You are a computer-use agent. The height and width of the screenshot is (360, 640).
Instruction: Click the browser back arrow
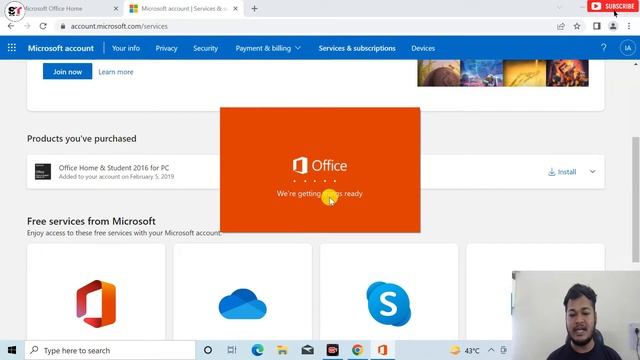(x=11, y=26)
